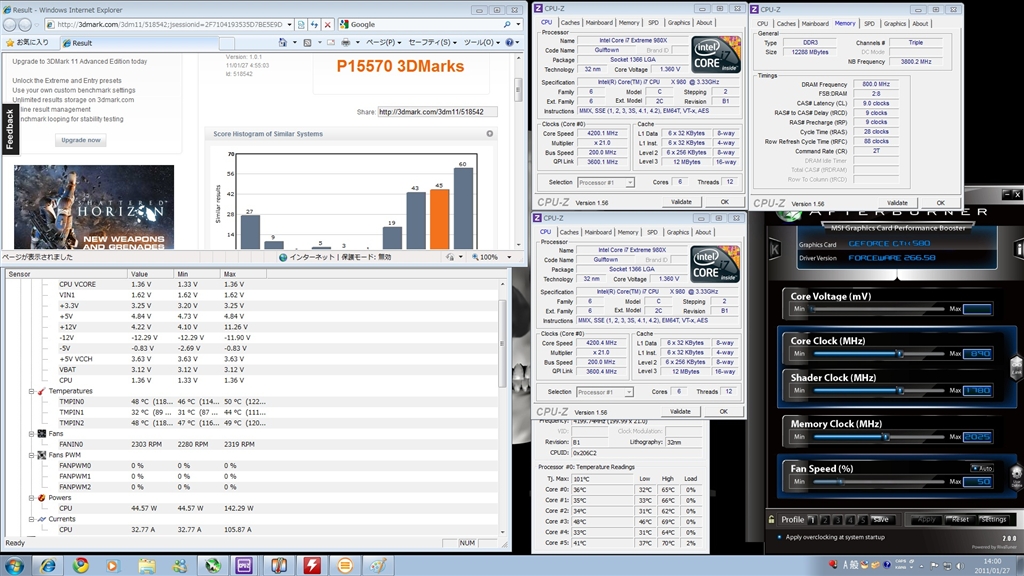
Task: Click the Internet Explorer refresh icon
Action: point(312,24)
